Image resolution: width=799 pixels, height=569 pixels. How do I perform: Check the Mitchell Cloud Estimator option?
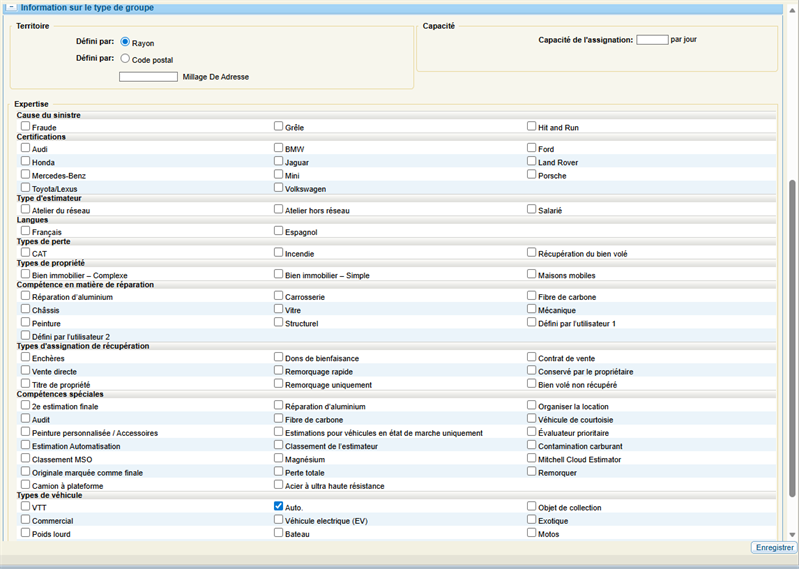coord(532,459)
